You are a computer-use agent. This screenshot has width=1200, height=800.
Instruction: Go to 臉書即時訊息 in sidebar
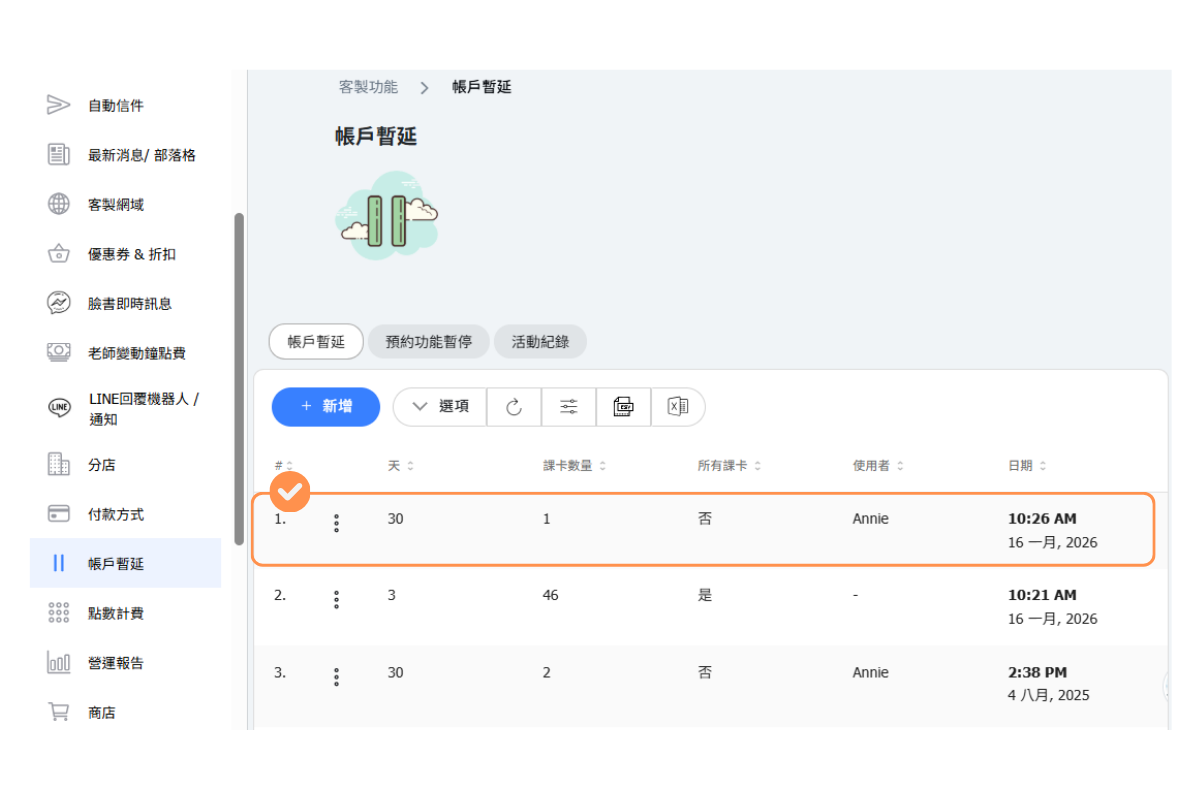coord(129,303)
